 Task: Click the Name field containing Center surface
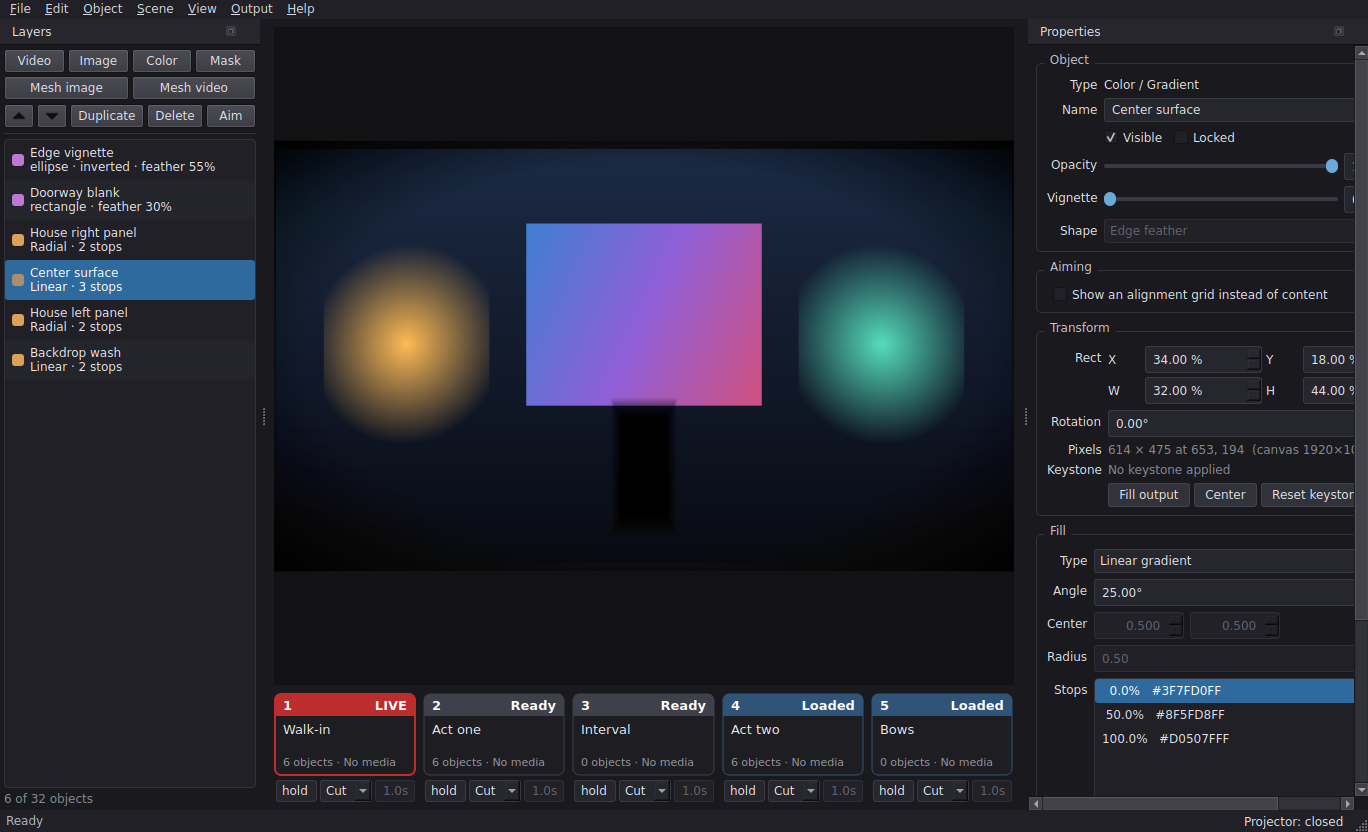click(1231, 110)
